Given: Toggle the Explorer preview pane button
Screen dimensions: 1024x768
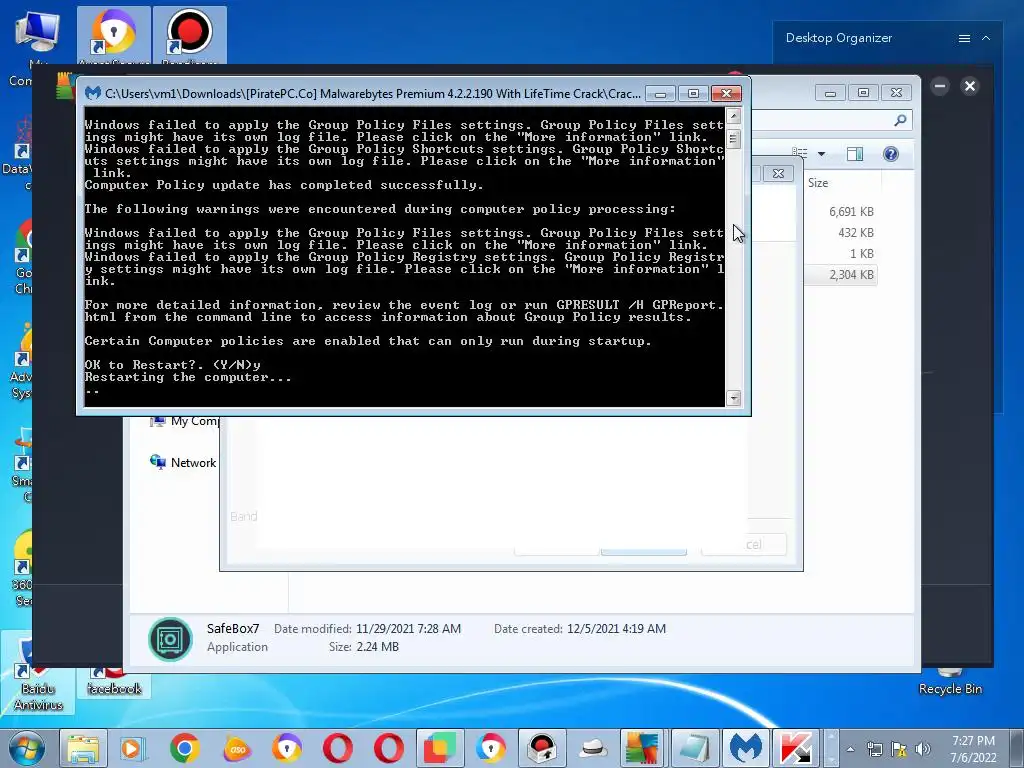Looking at the screenshot, I should [x=855, y=154].
